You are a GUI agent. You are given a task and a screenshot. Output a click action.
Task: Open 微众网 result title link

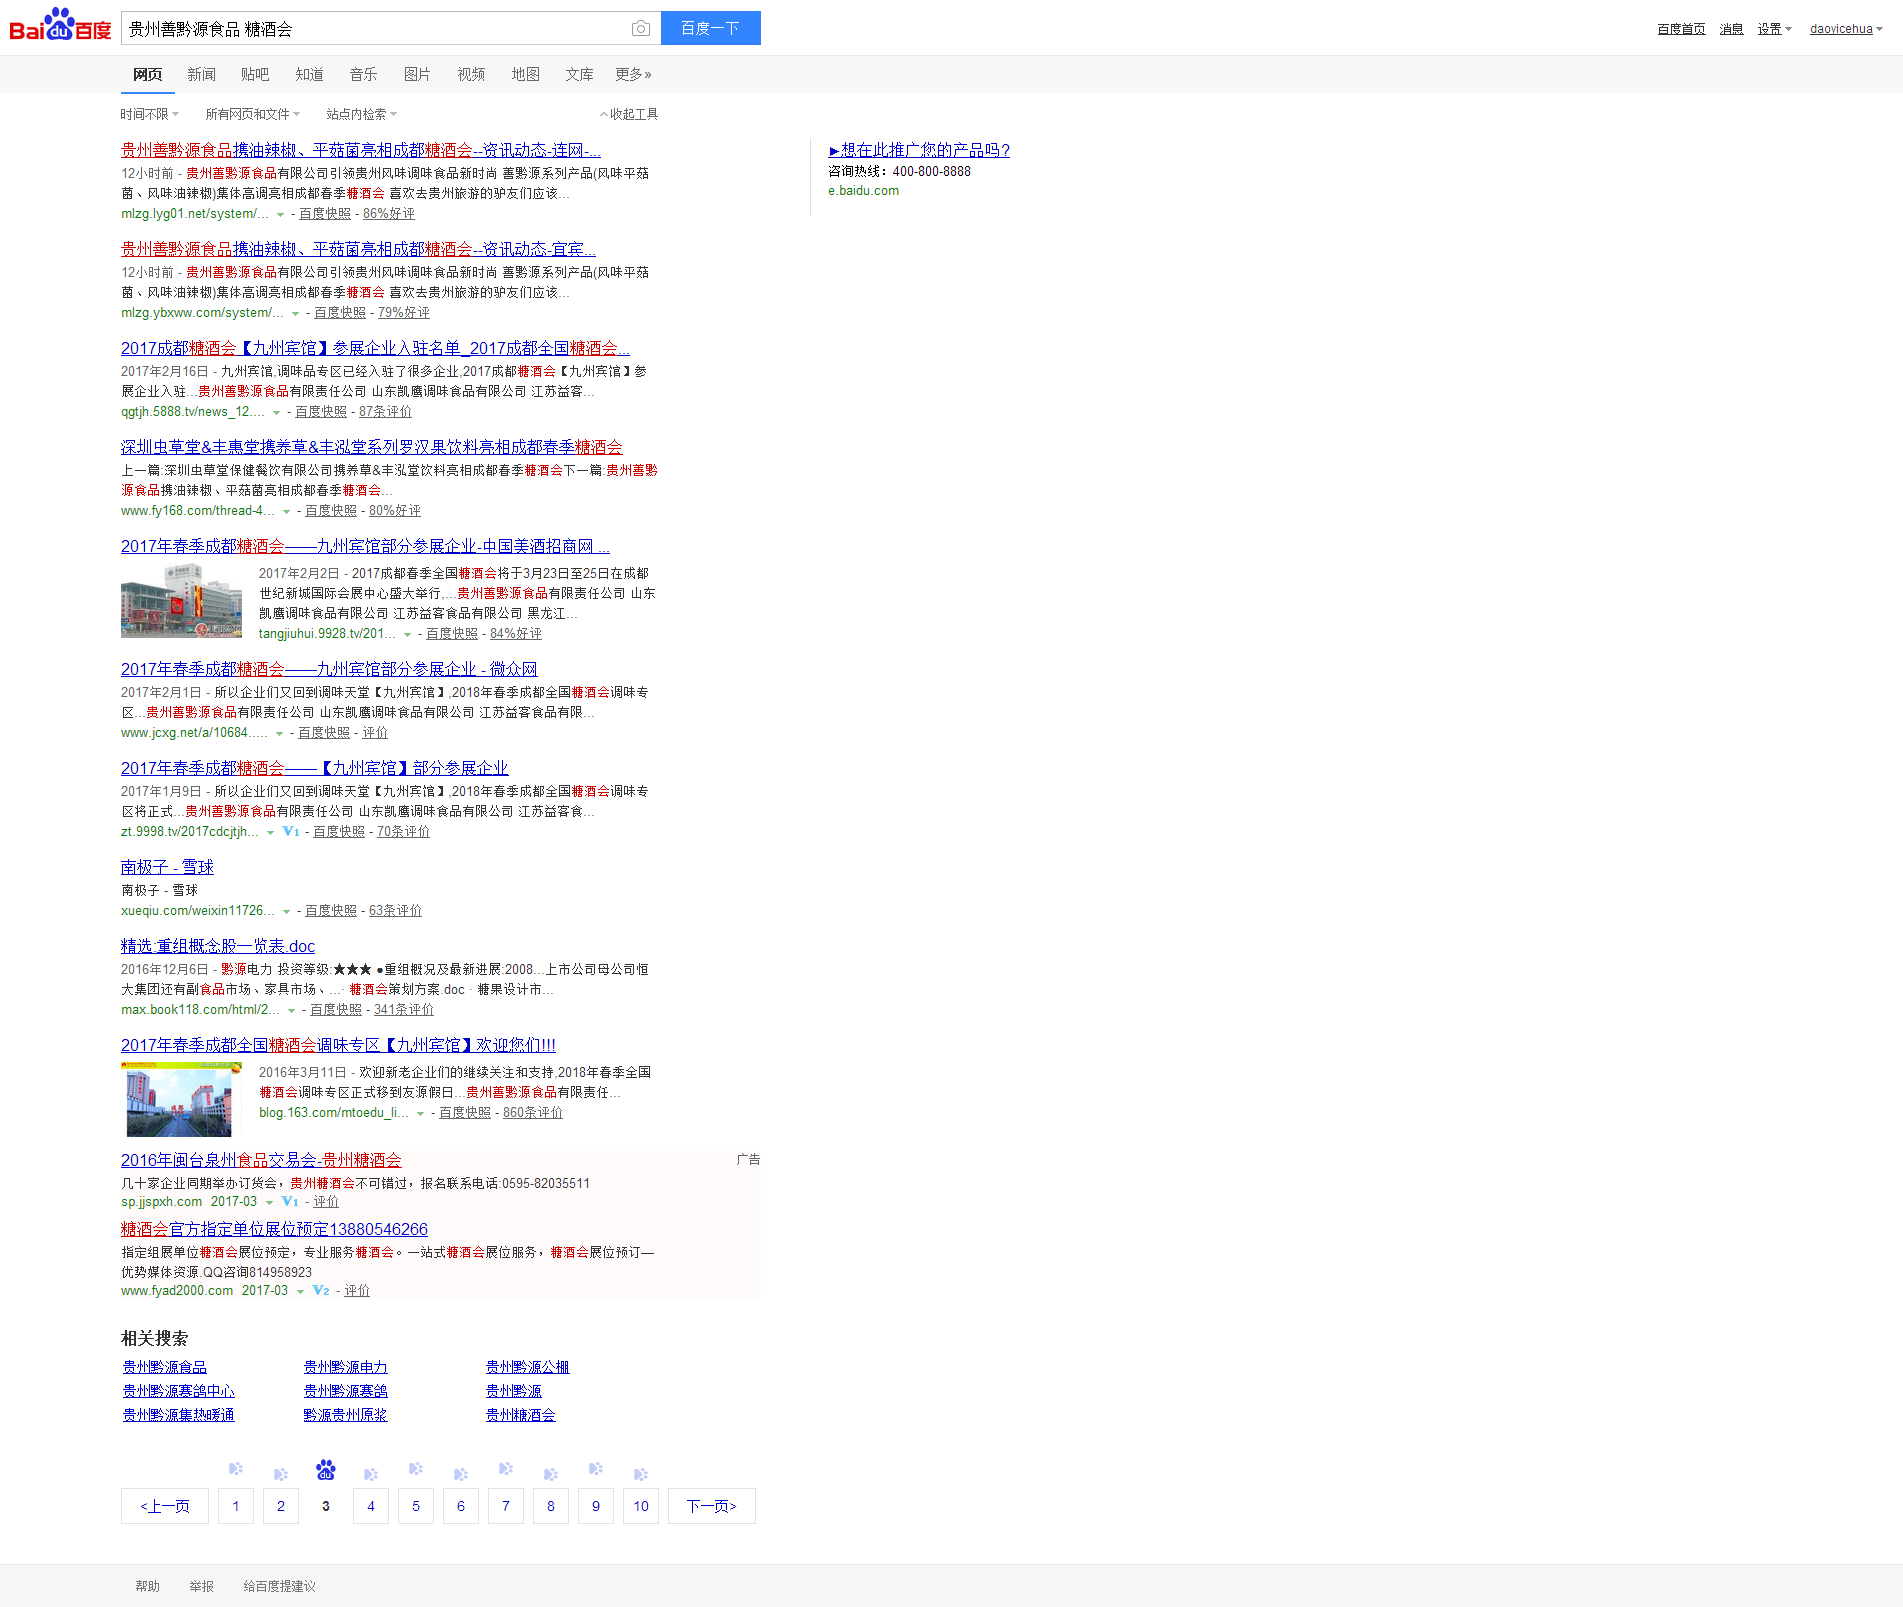point(329,669)
